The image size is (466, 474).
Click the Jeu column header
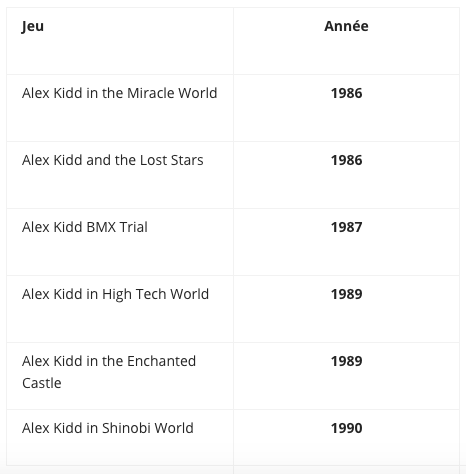33,26
